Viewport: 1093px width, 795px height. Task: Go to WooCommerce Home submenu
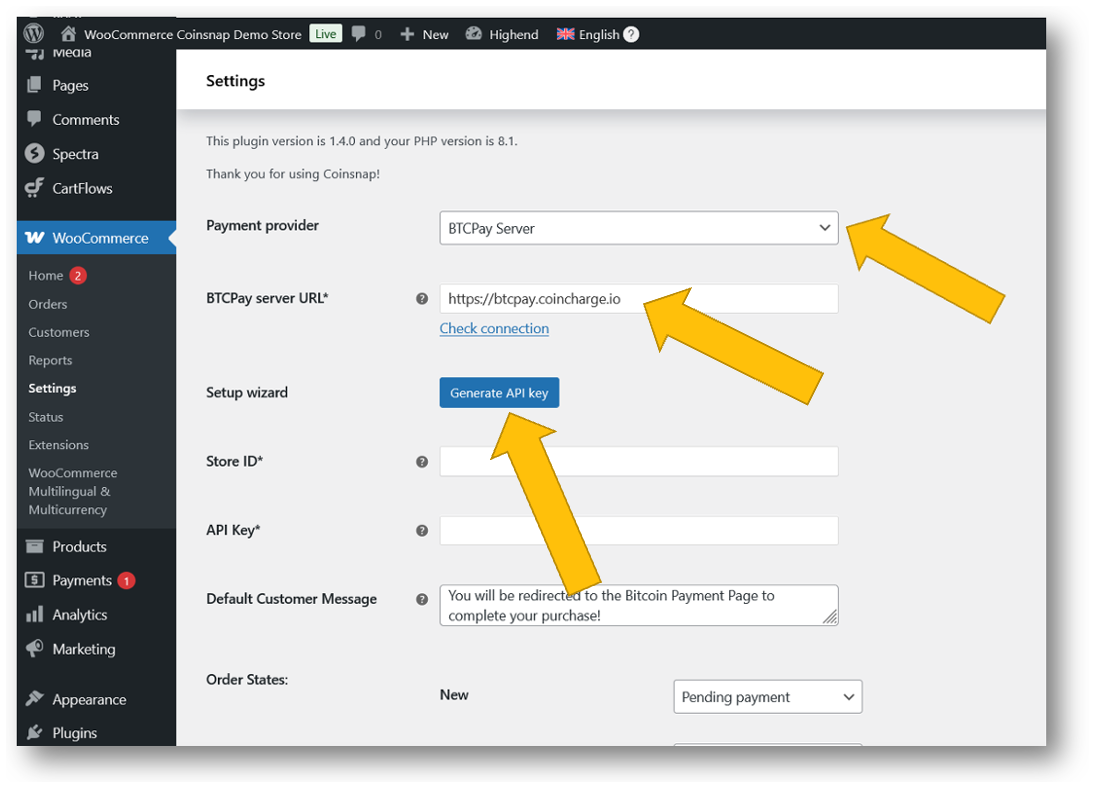click(46, 275)
